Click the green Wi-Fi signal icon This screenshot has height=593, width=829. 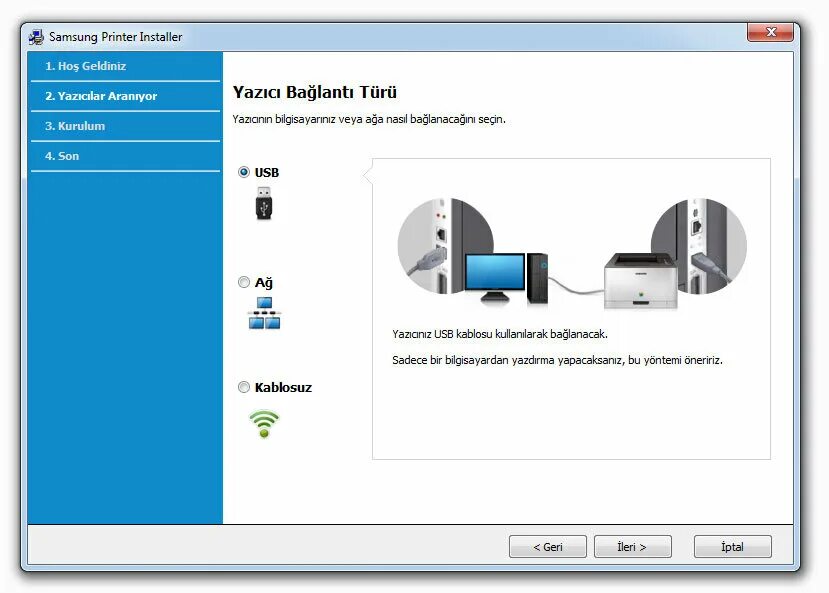click(x=264, y=424)
